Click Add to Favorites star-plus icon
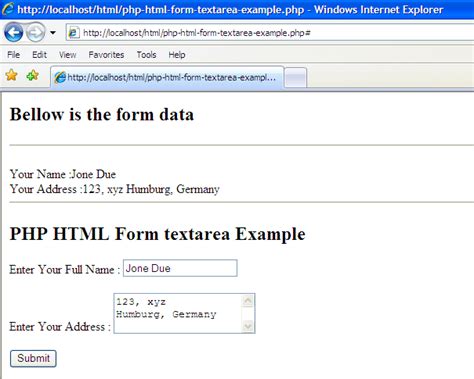The image size is (474, 379). point(33,75)
